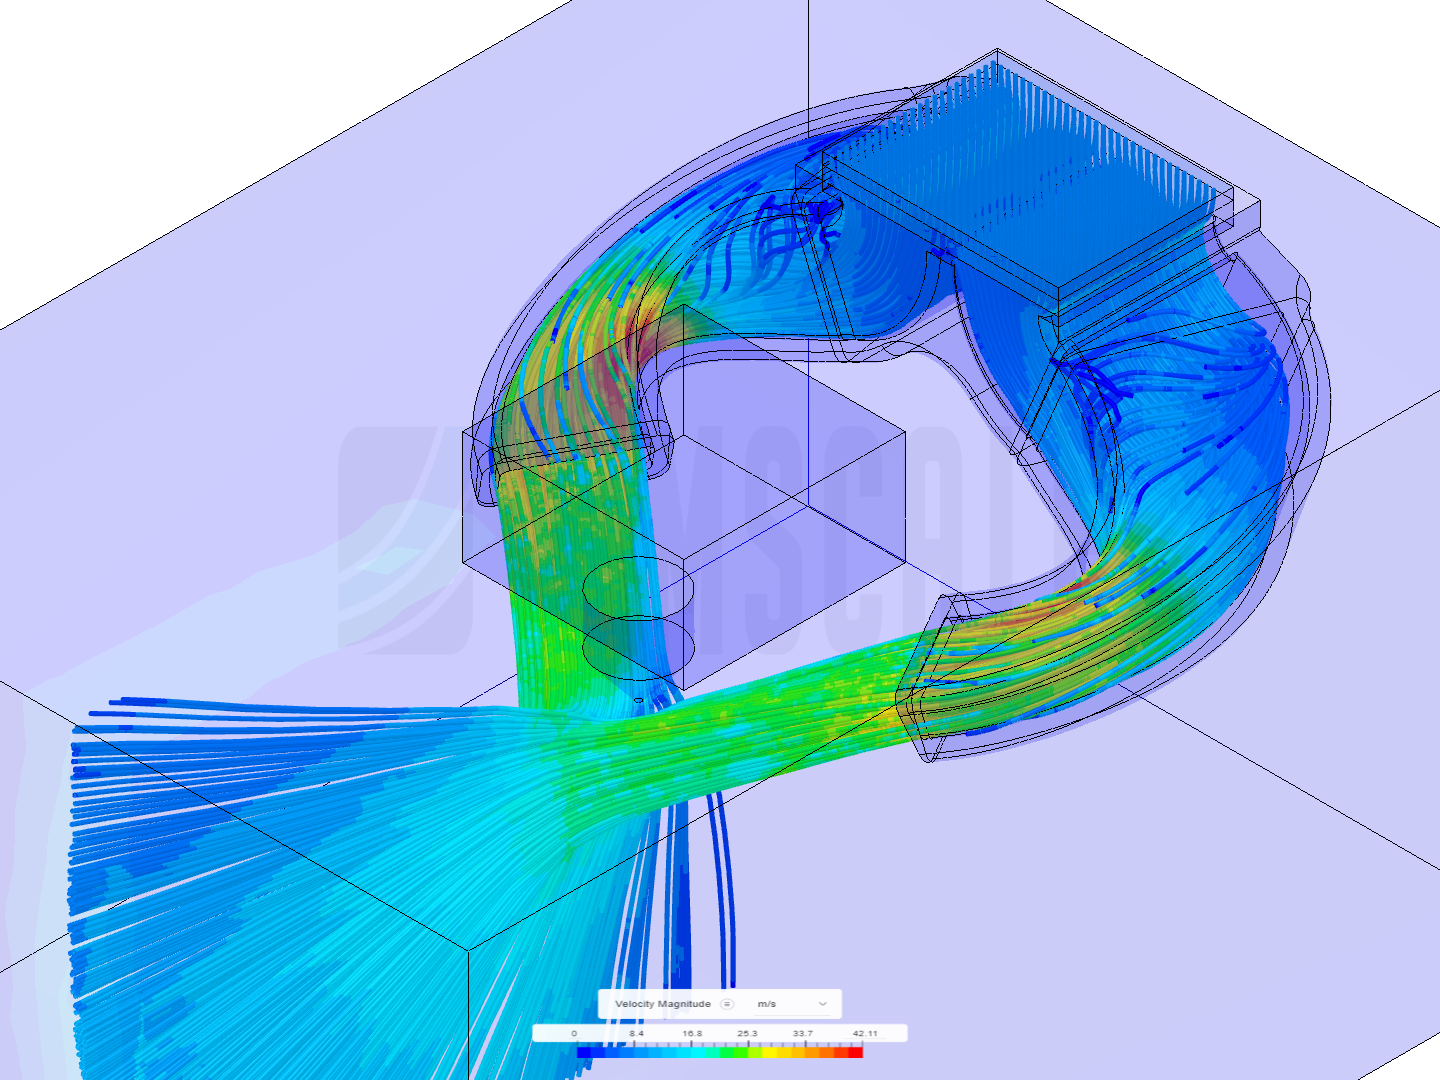
Task: Click the 16.8 legend tick label
Action: pos(692,1033)
